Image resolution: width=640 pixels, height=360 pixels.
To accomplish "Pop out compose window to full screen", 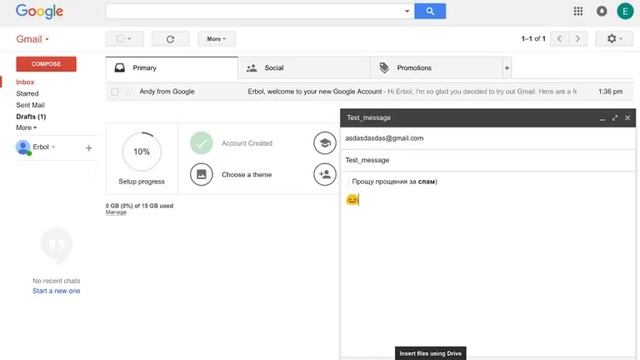I will pos(615,118).
